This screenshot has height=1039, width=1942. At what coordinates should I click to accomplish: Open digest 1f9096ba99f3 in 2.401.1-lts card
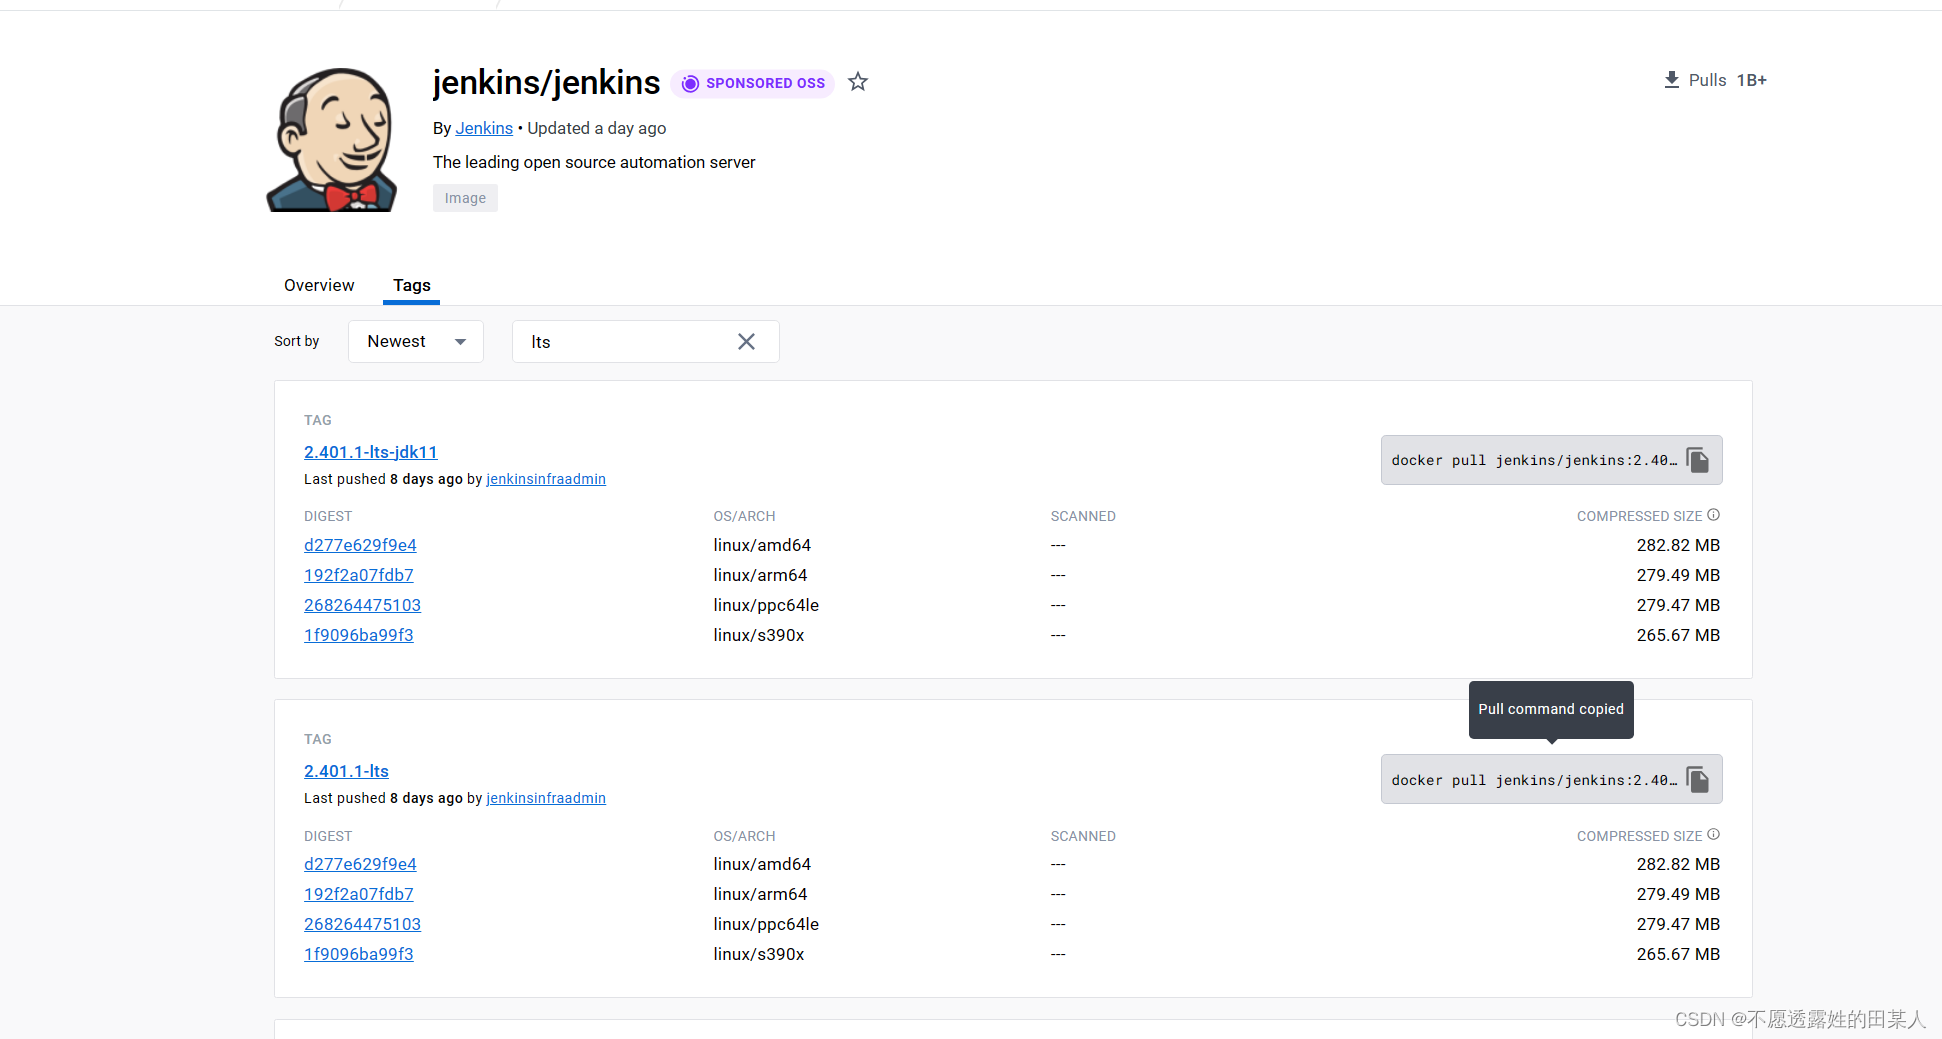coord(359,954)
